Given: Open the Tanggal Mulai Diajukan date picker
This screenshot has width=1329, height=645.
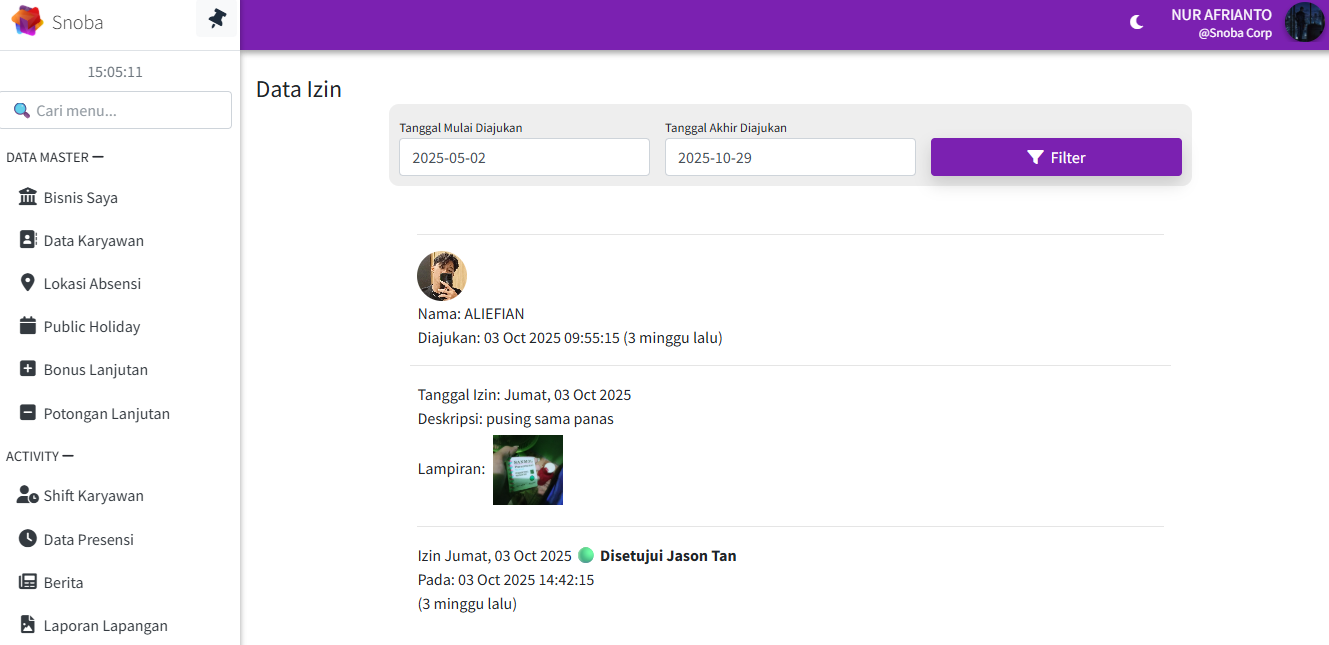Looking at the screenshot, I should click(524, 157).
